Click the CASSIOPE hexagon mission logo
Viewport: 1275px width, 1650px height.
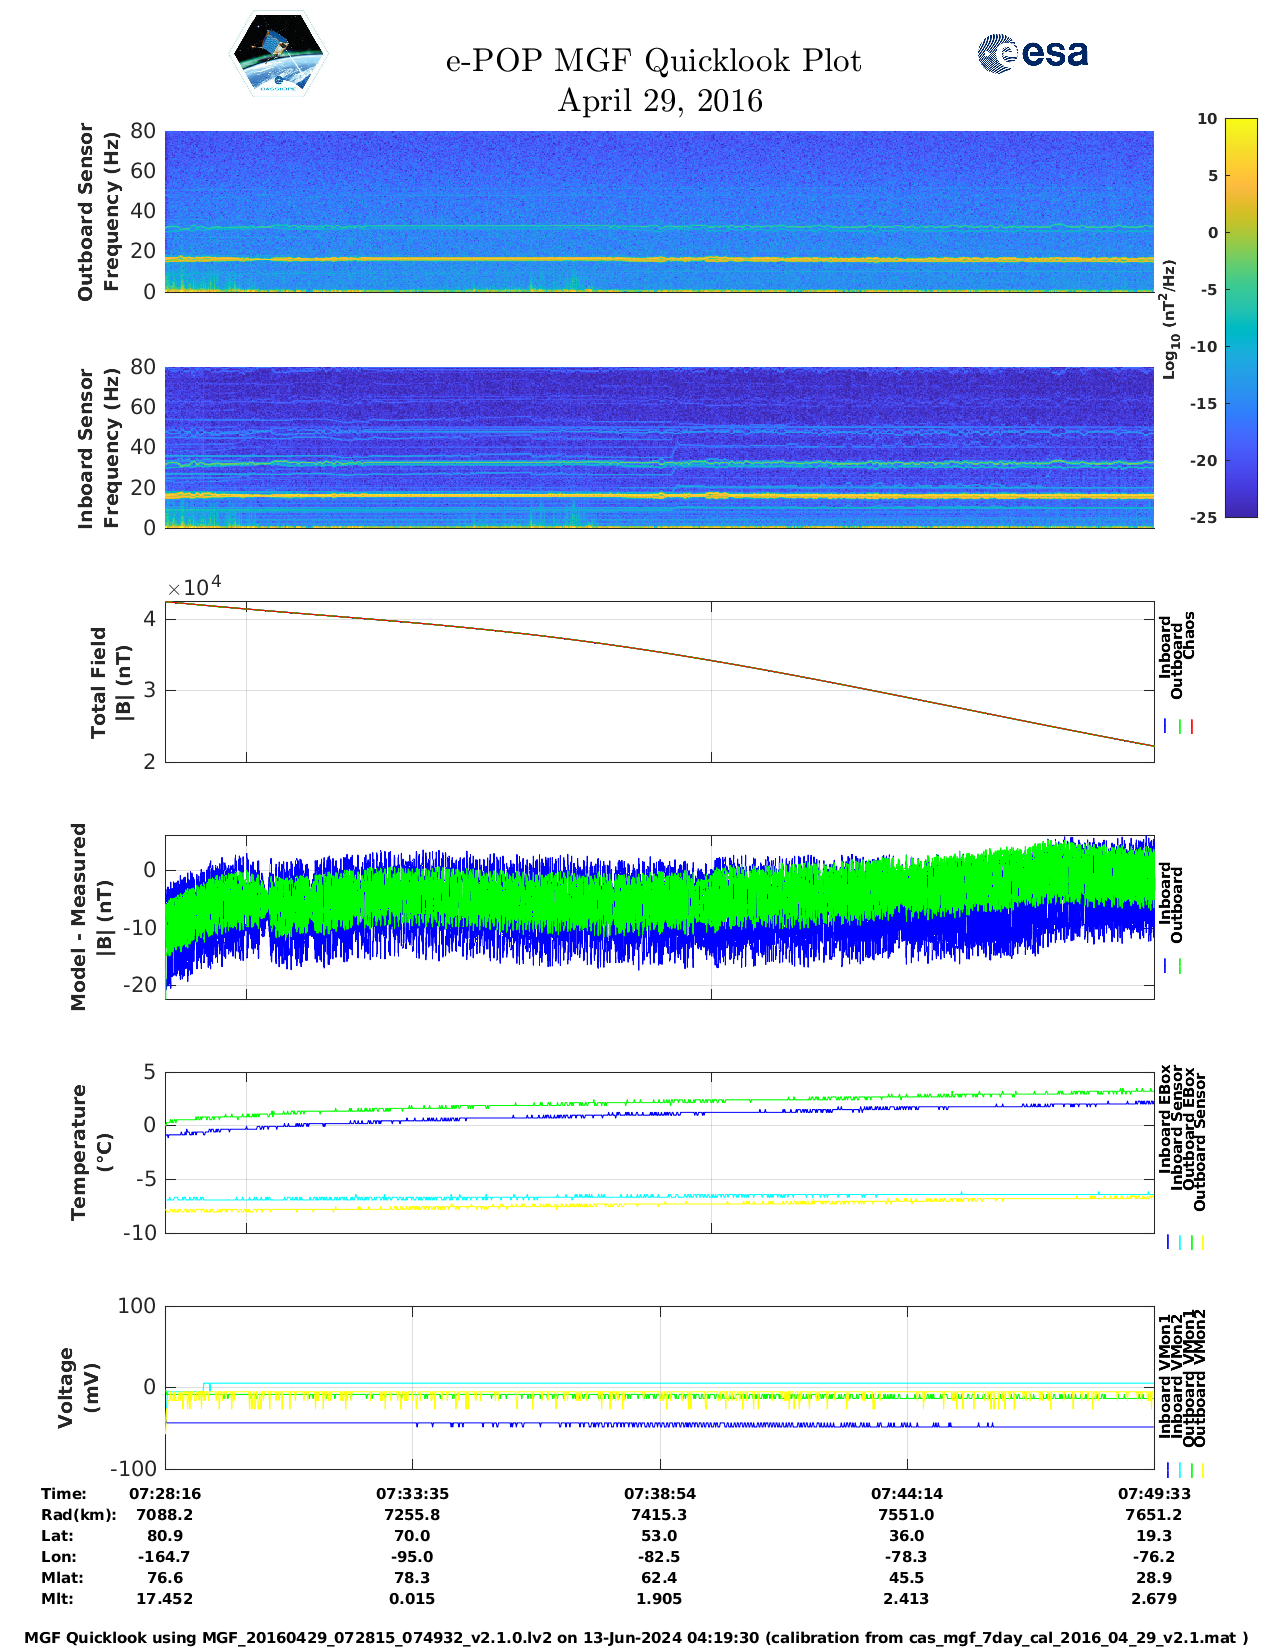point(278,54)
